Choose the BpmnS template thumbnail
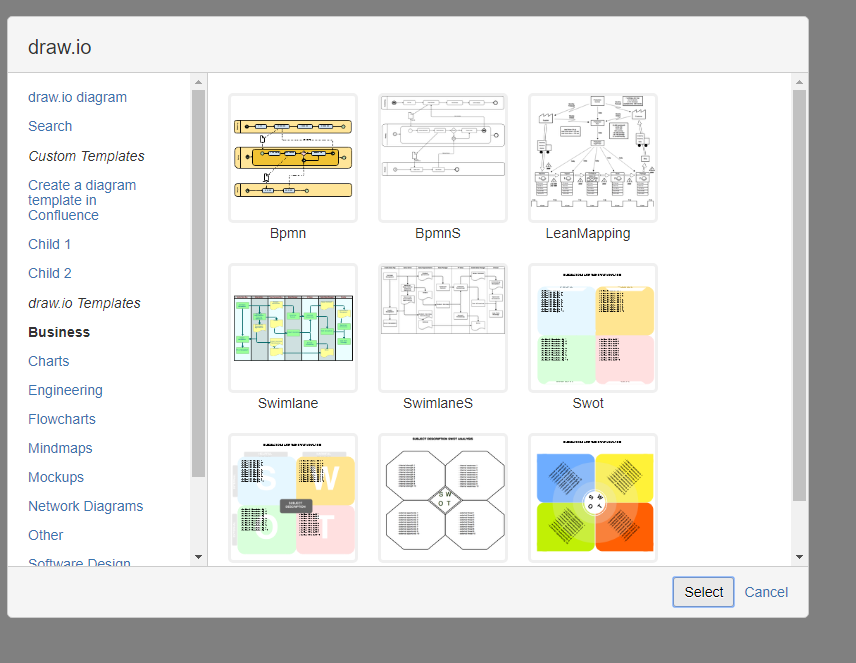Screen dimensions: 856x663 click(443, 158)
